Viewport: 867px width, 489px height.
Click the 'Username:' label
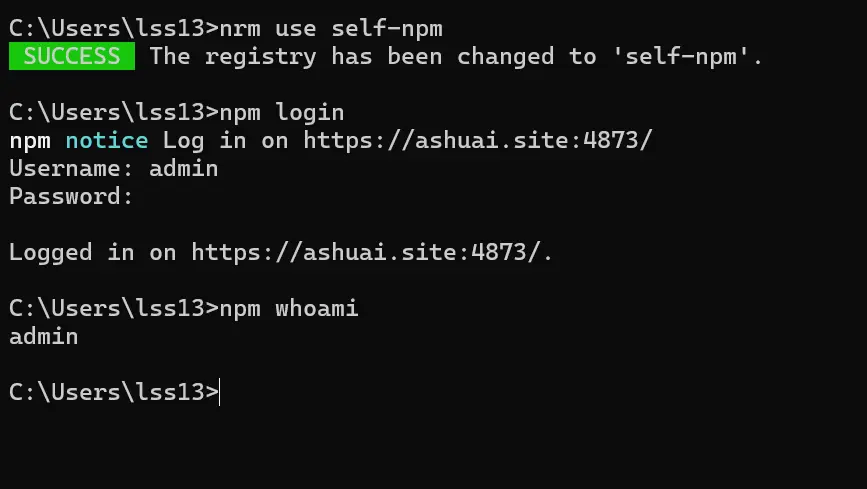[72, 168]
